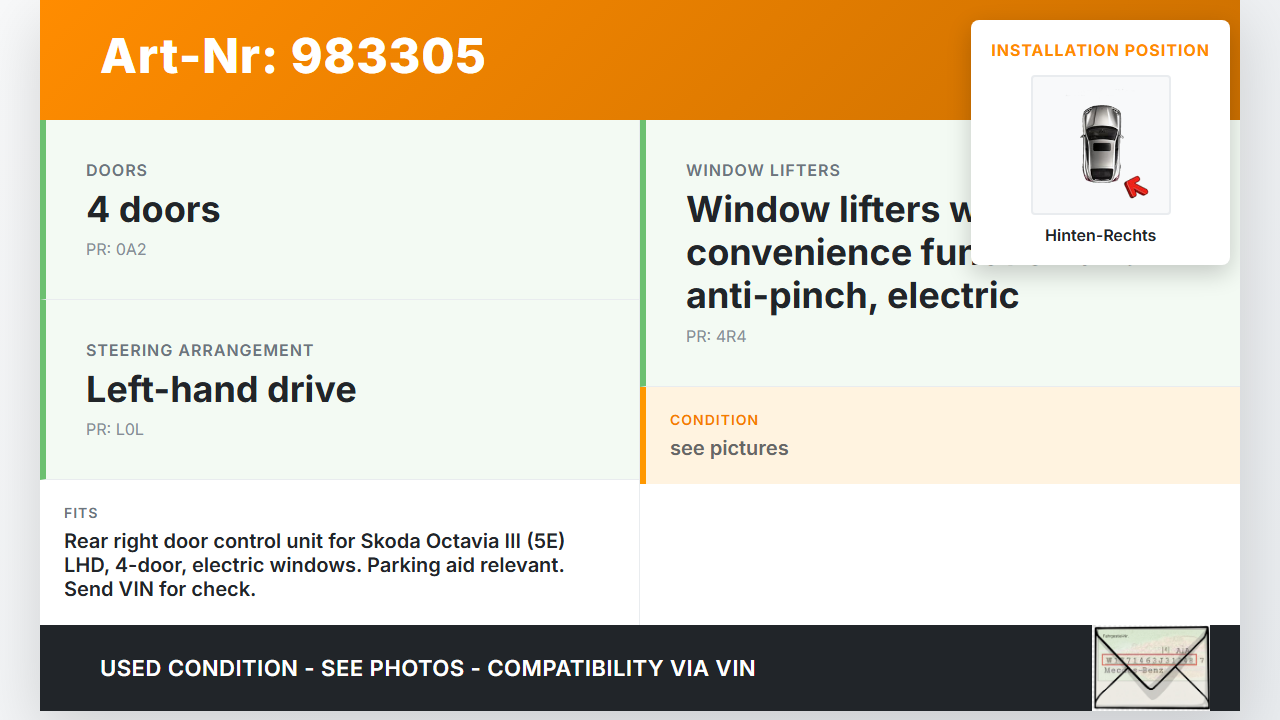This screenshot has width=1280, height=720.
Task: Select the Art-Nr: 983305 heading
Action: click(293, 56)
